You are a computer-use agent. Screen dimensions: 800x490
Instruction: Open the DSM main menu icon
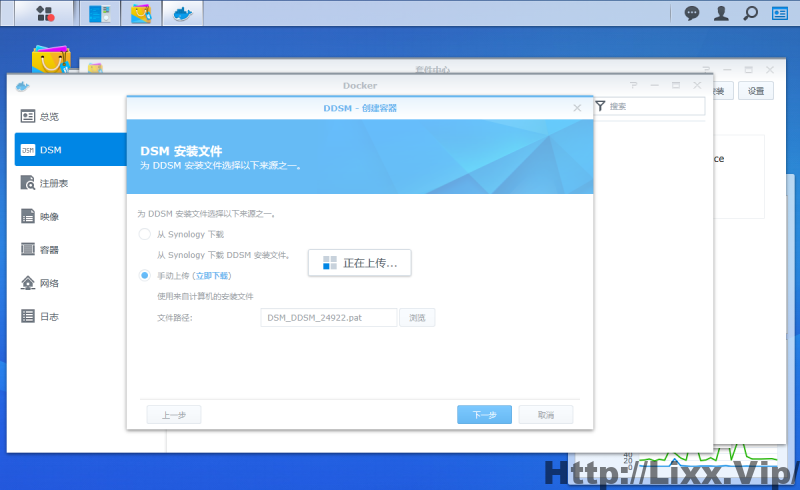(45, 13)
